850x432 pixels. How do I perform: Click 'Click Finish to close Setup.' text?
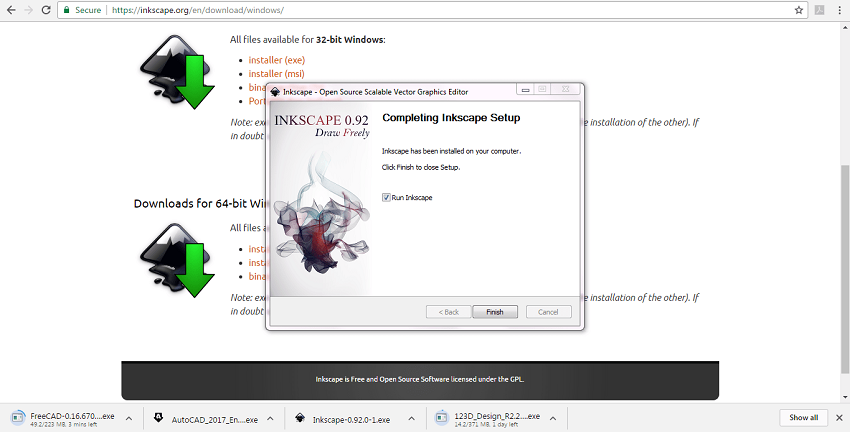pos(421,167)
